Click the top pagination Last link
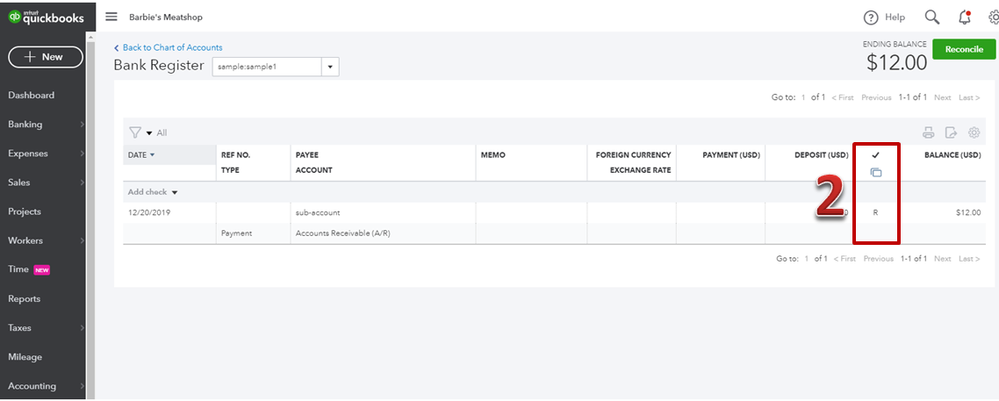999x401 pixels. (x=969, y=98)
